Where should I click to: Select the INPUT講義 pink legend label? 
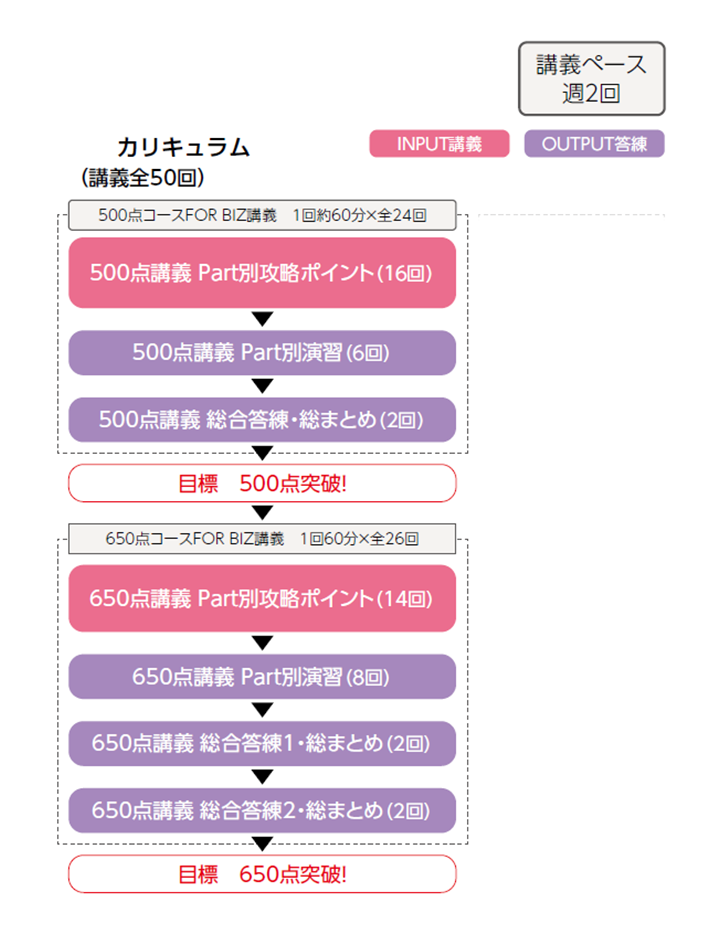click(x=440, y=144)
